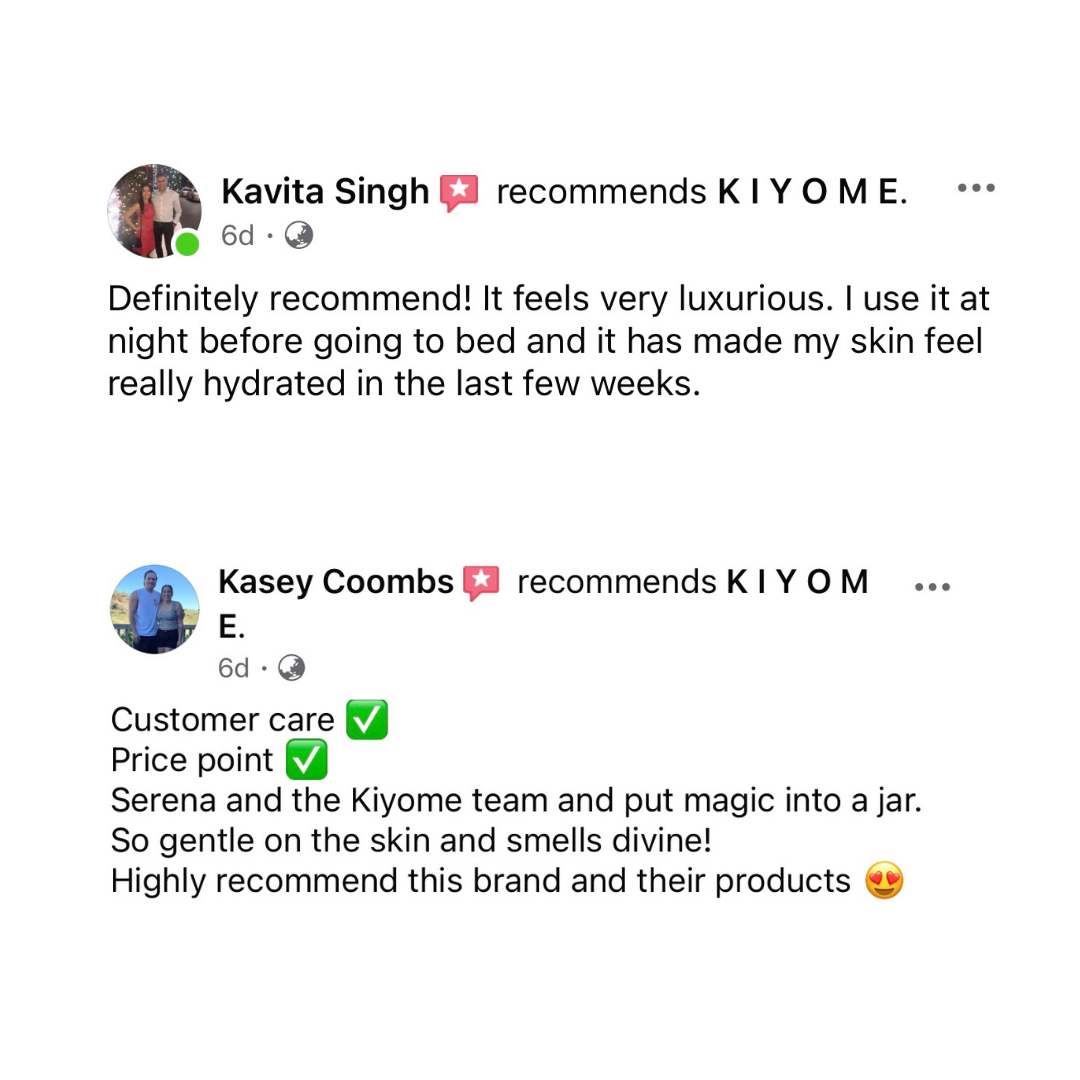This screenshot has width=1080, height=1080.
Task: Click public globe icon under Kavita Singh
Action: (x=299, y=236)
